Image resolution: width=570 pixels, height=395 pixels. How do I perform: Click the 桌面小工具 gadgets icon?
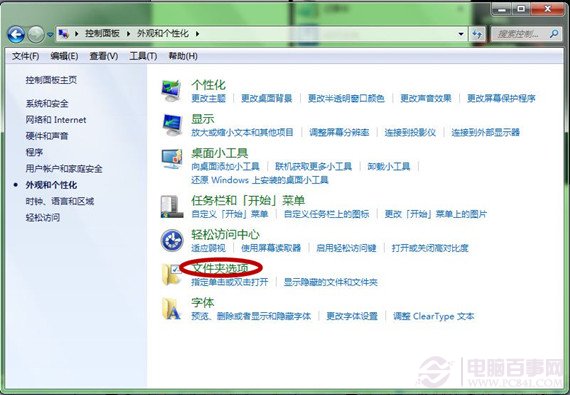(x=171, y=159)
